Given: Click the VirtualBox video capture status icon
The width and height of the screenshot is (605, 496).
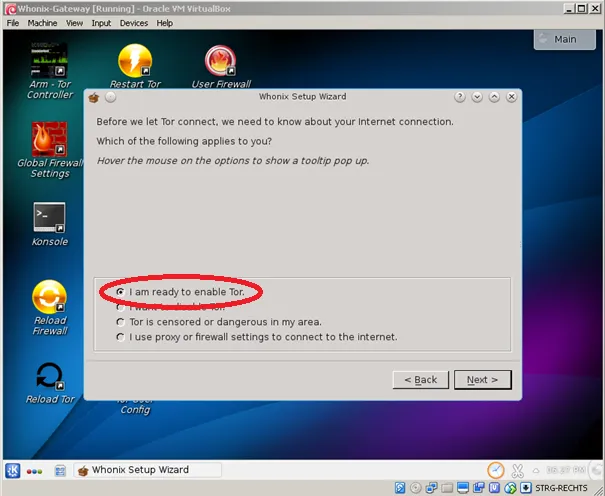Looking at the screenshot, I should (x=479, y=488).
